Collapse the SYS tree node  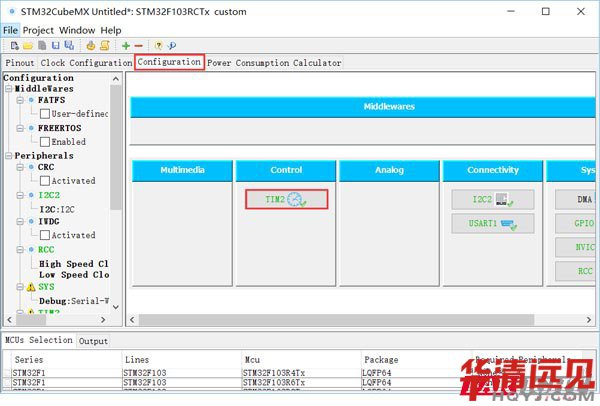pos(20,287)
